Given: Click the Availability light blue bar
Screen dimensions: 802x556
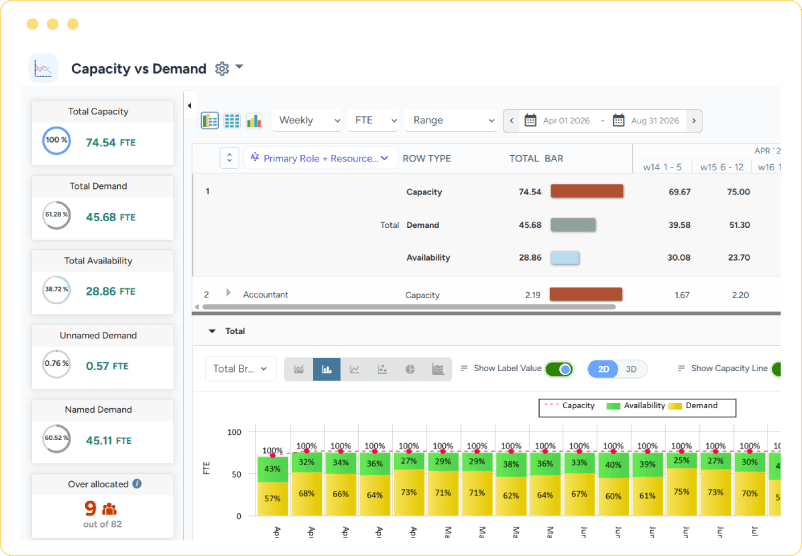Looking at the screenshot, I should 565,258.
